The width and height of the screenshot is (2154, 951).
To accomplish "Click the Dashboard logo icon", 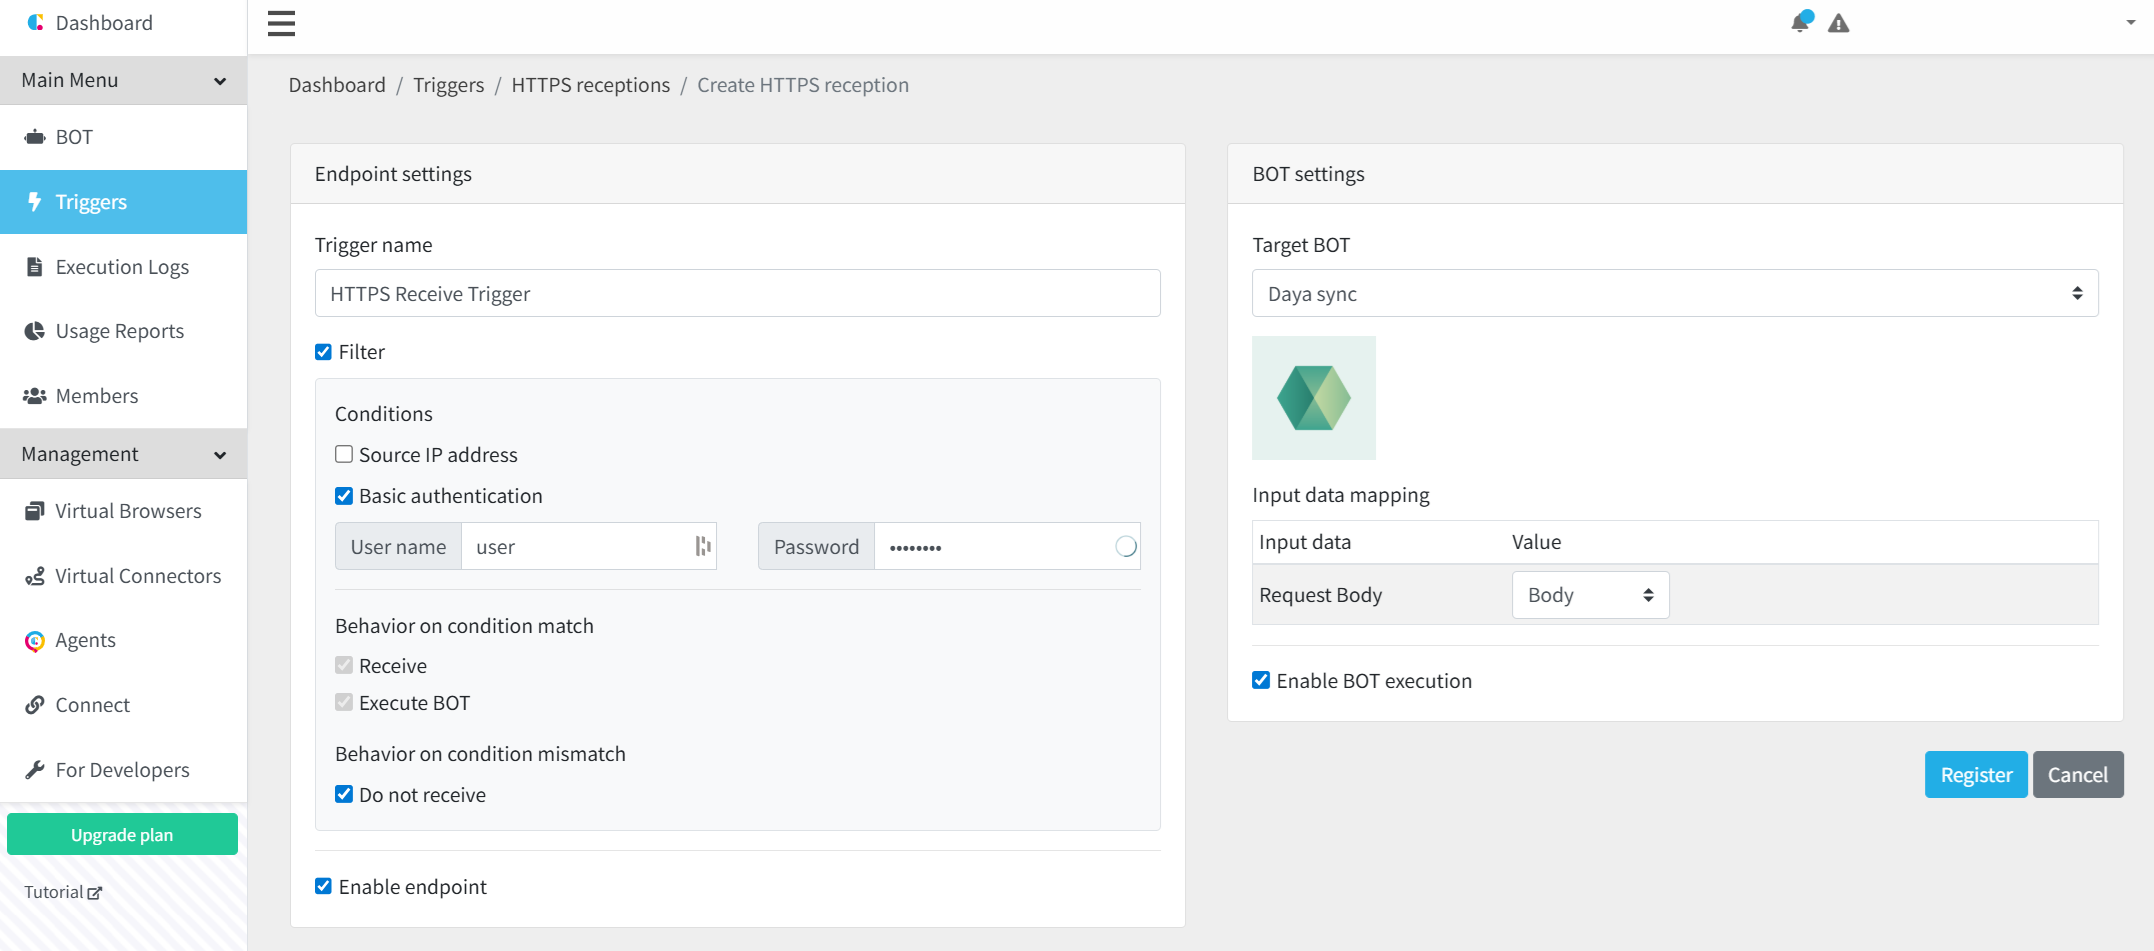I will tap(35, 22).
